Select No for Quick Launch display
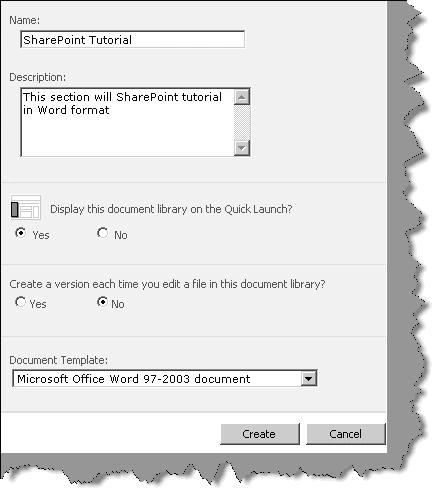Viewport: 434px width, 491px height. pyautogui.click(x=102, y=233)
